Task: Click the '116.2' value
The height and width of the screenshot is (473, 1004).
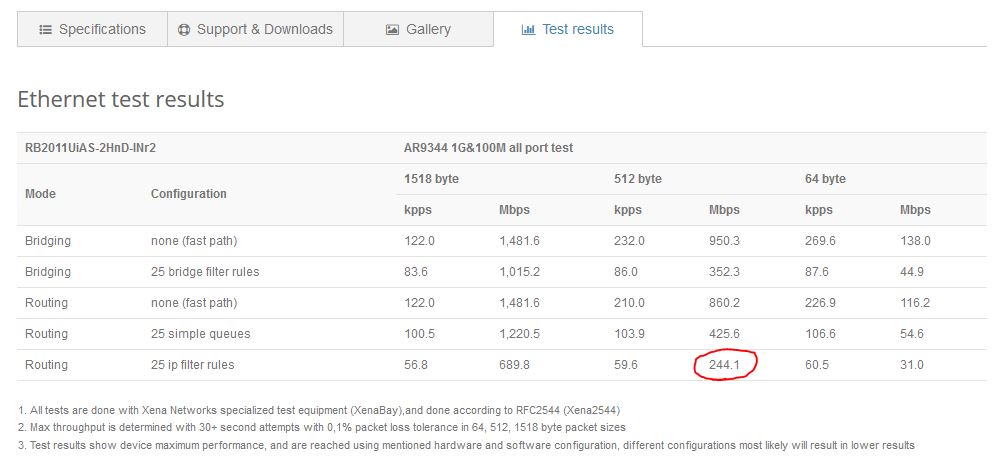Action: (x=915, y=303)
